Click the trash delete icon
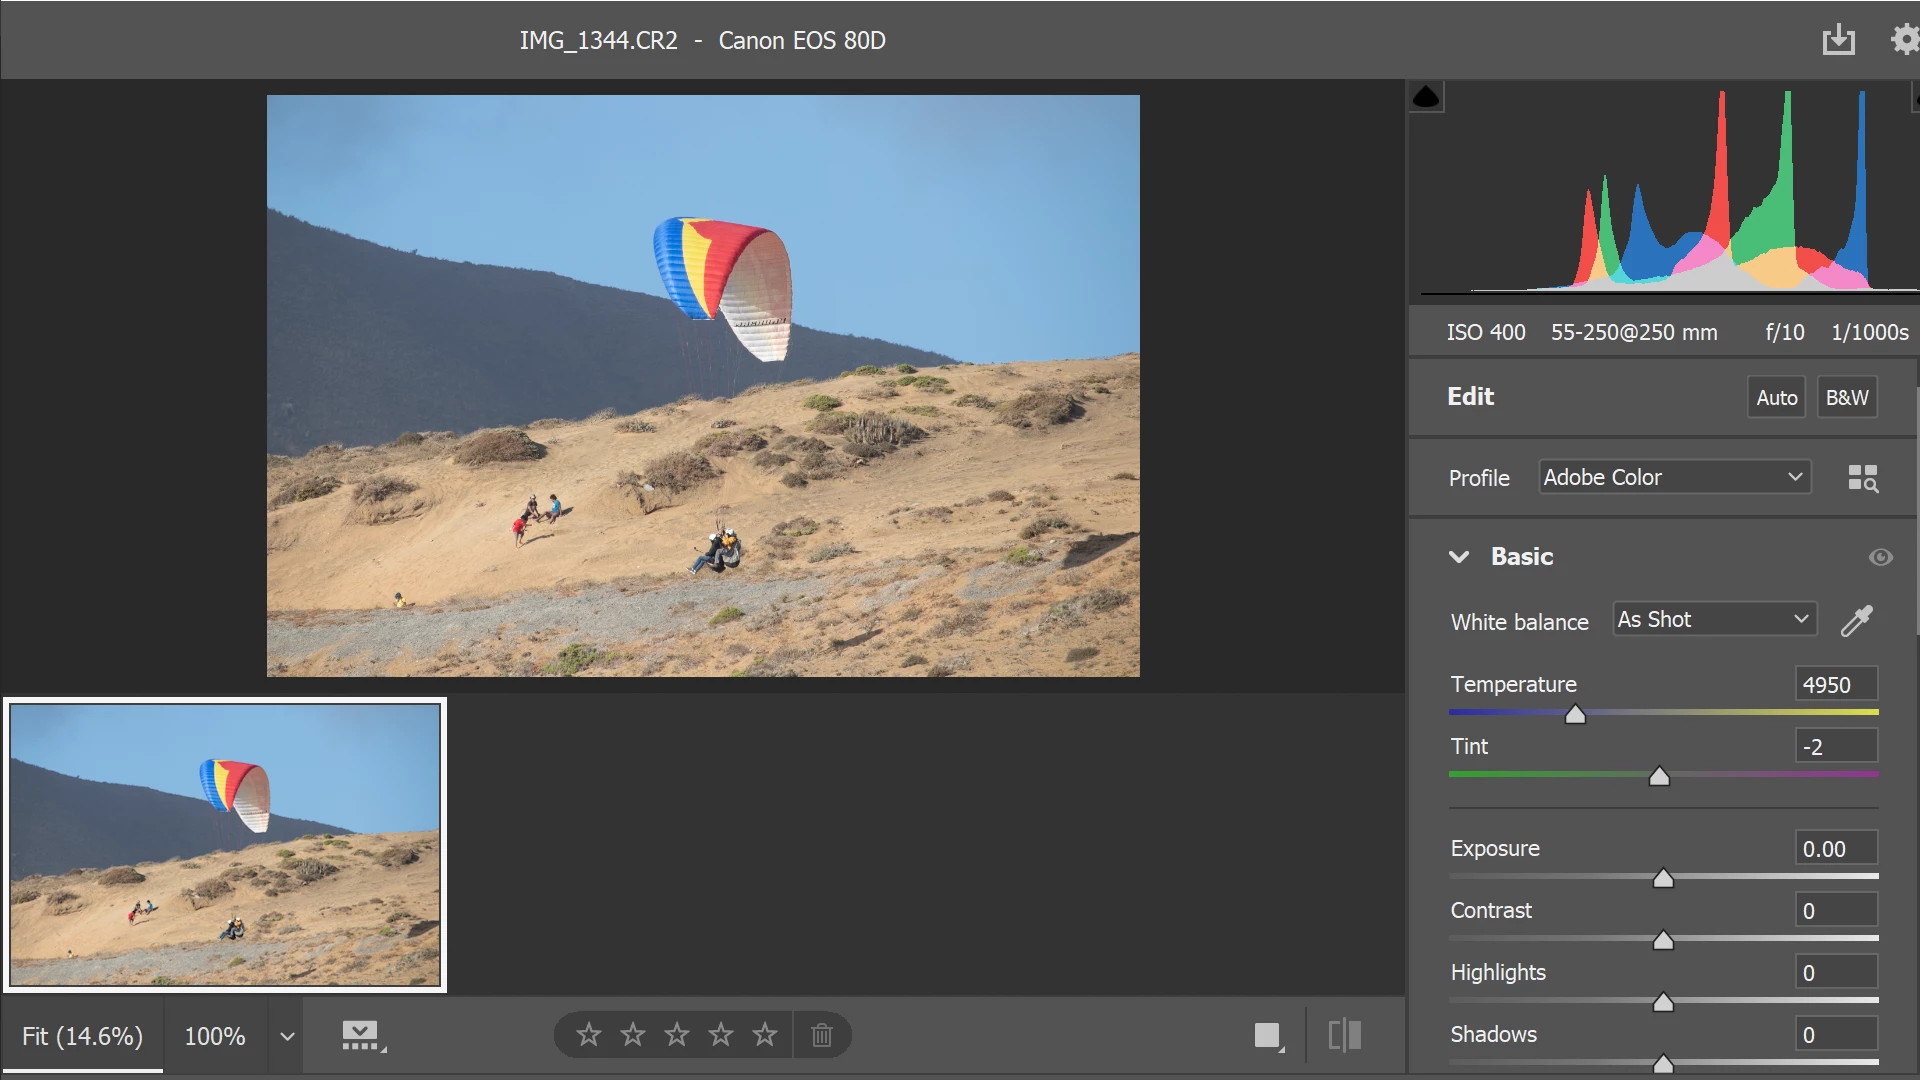The width and height of the screenshot is (1920, 1080). (x=822, y=1035)
